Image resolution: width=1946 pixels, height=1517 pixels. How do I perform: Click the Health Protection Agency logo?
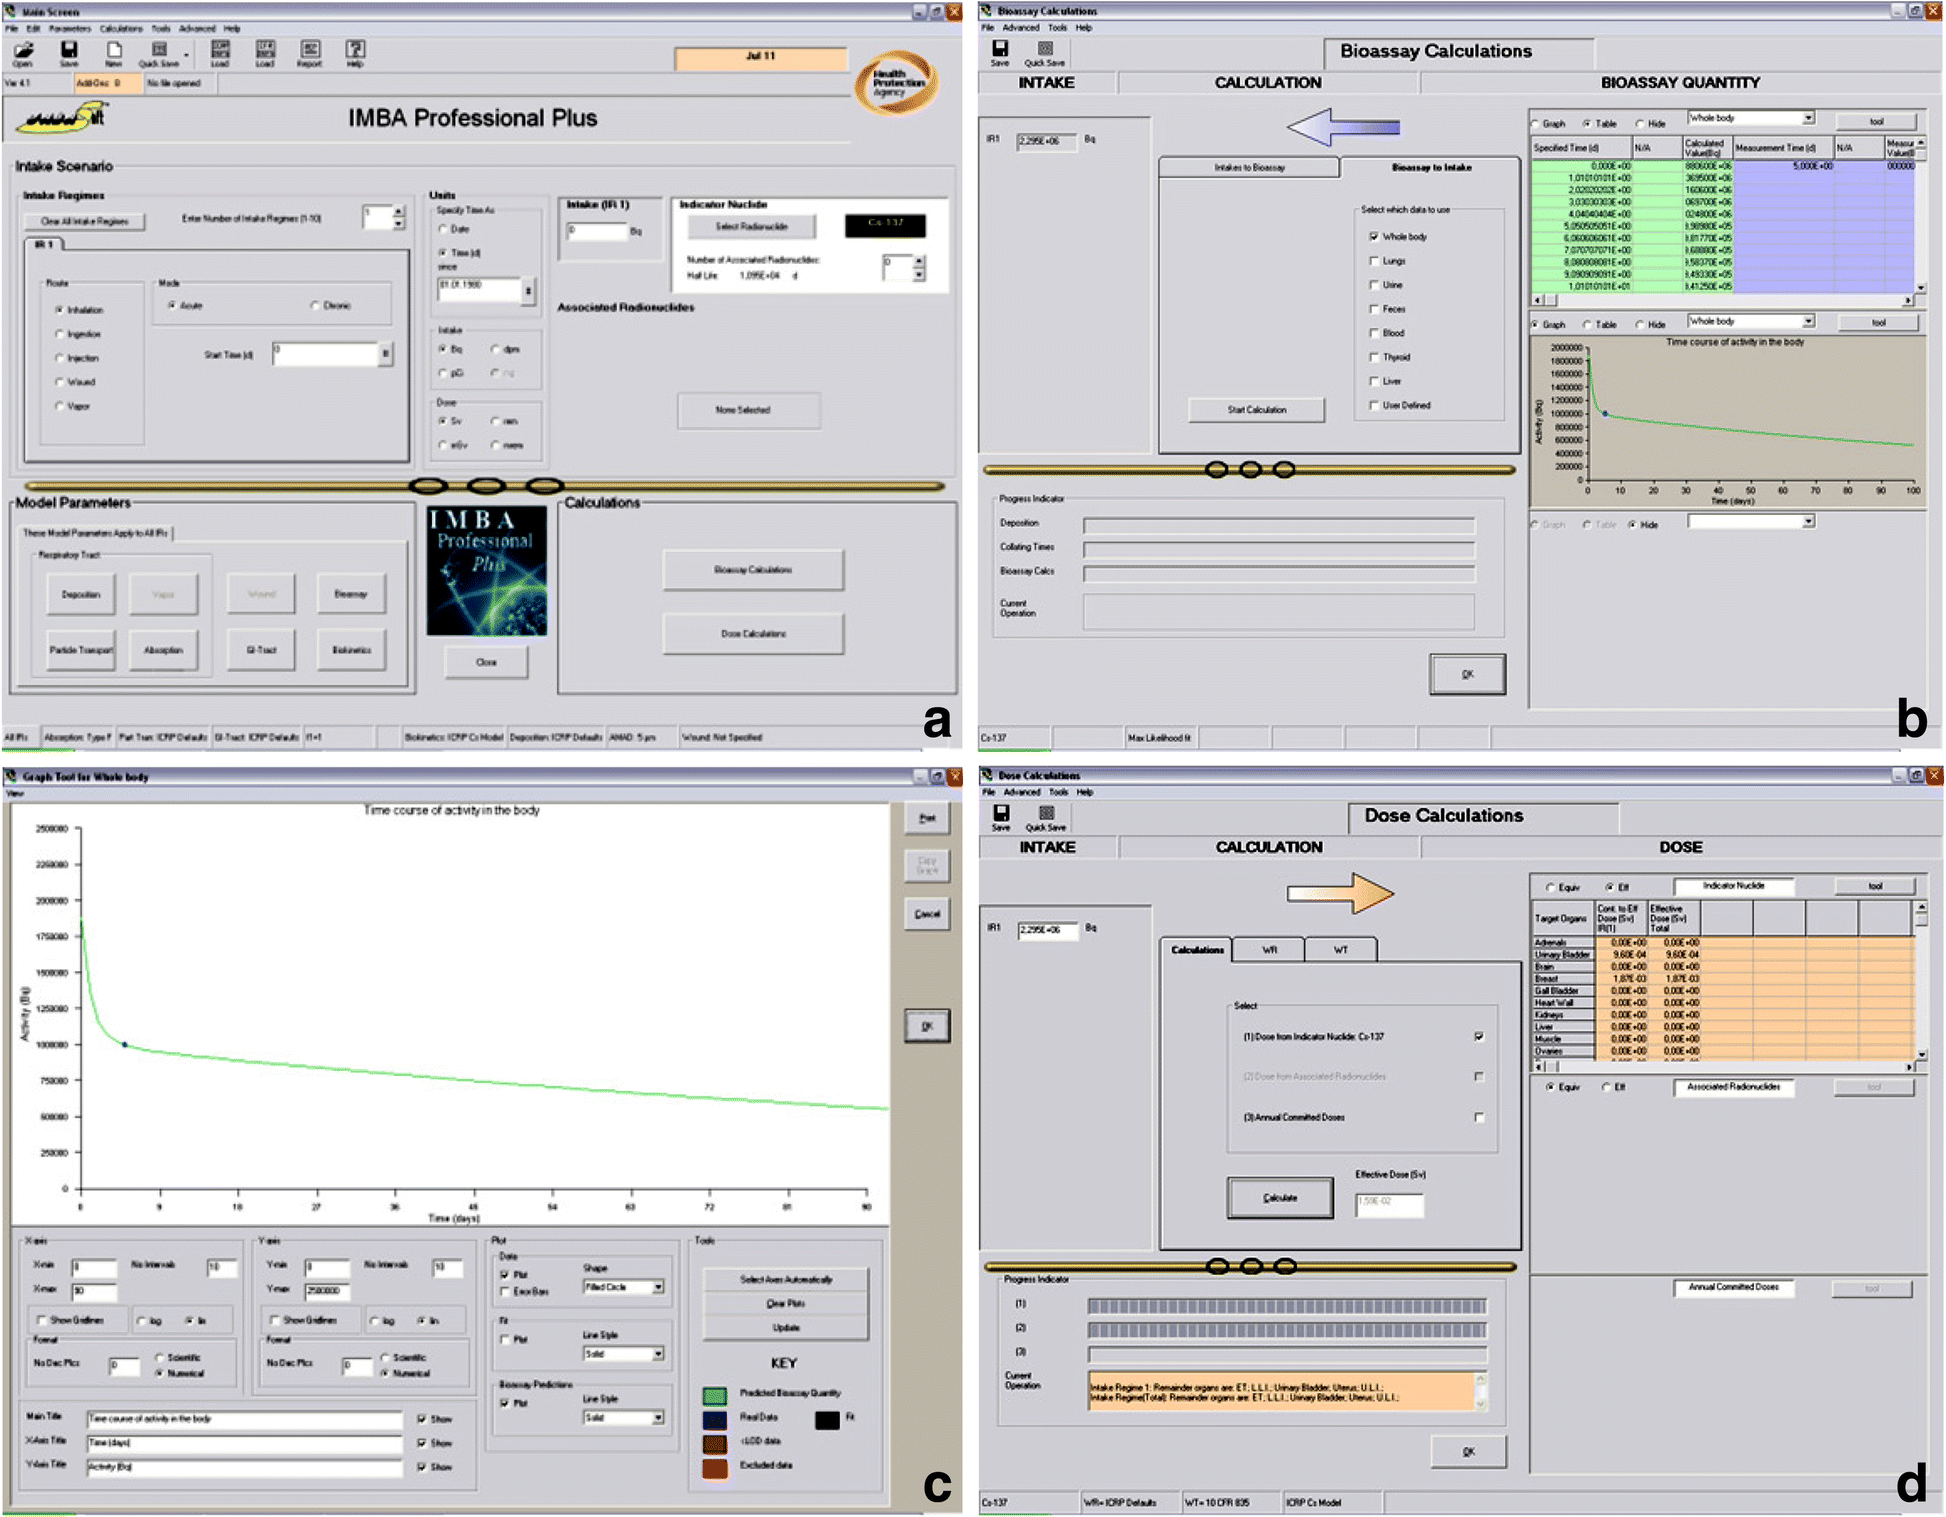pos(896,83)
